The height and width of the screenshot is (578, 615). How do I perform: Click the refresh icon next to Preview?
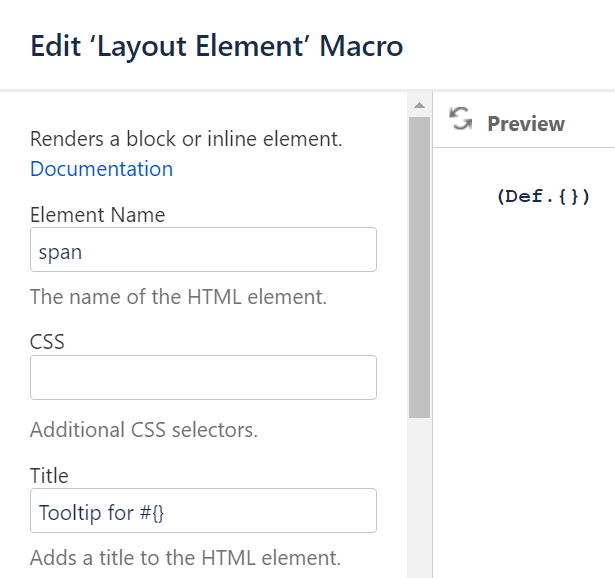(461, 120)
